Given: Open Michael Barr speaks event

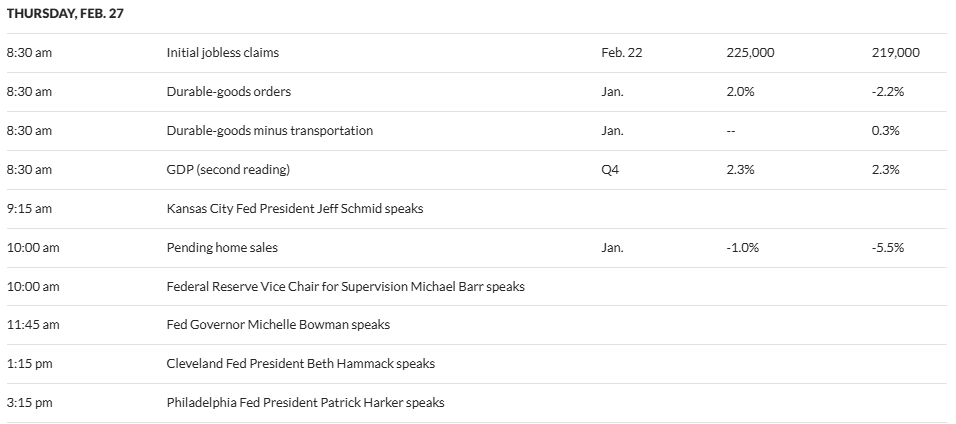Looking at the screenshot, I should tap(345, 286).
